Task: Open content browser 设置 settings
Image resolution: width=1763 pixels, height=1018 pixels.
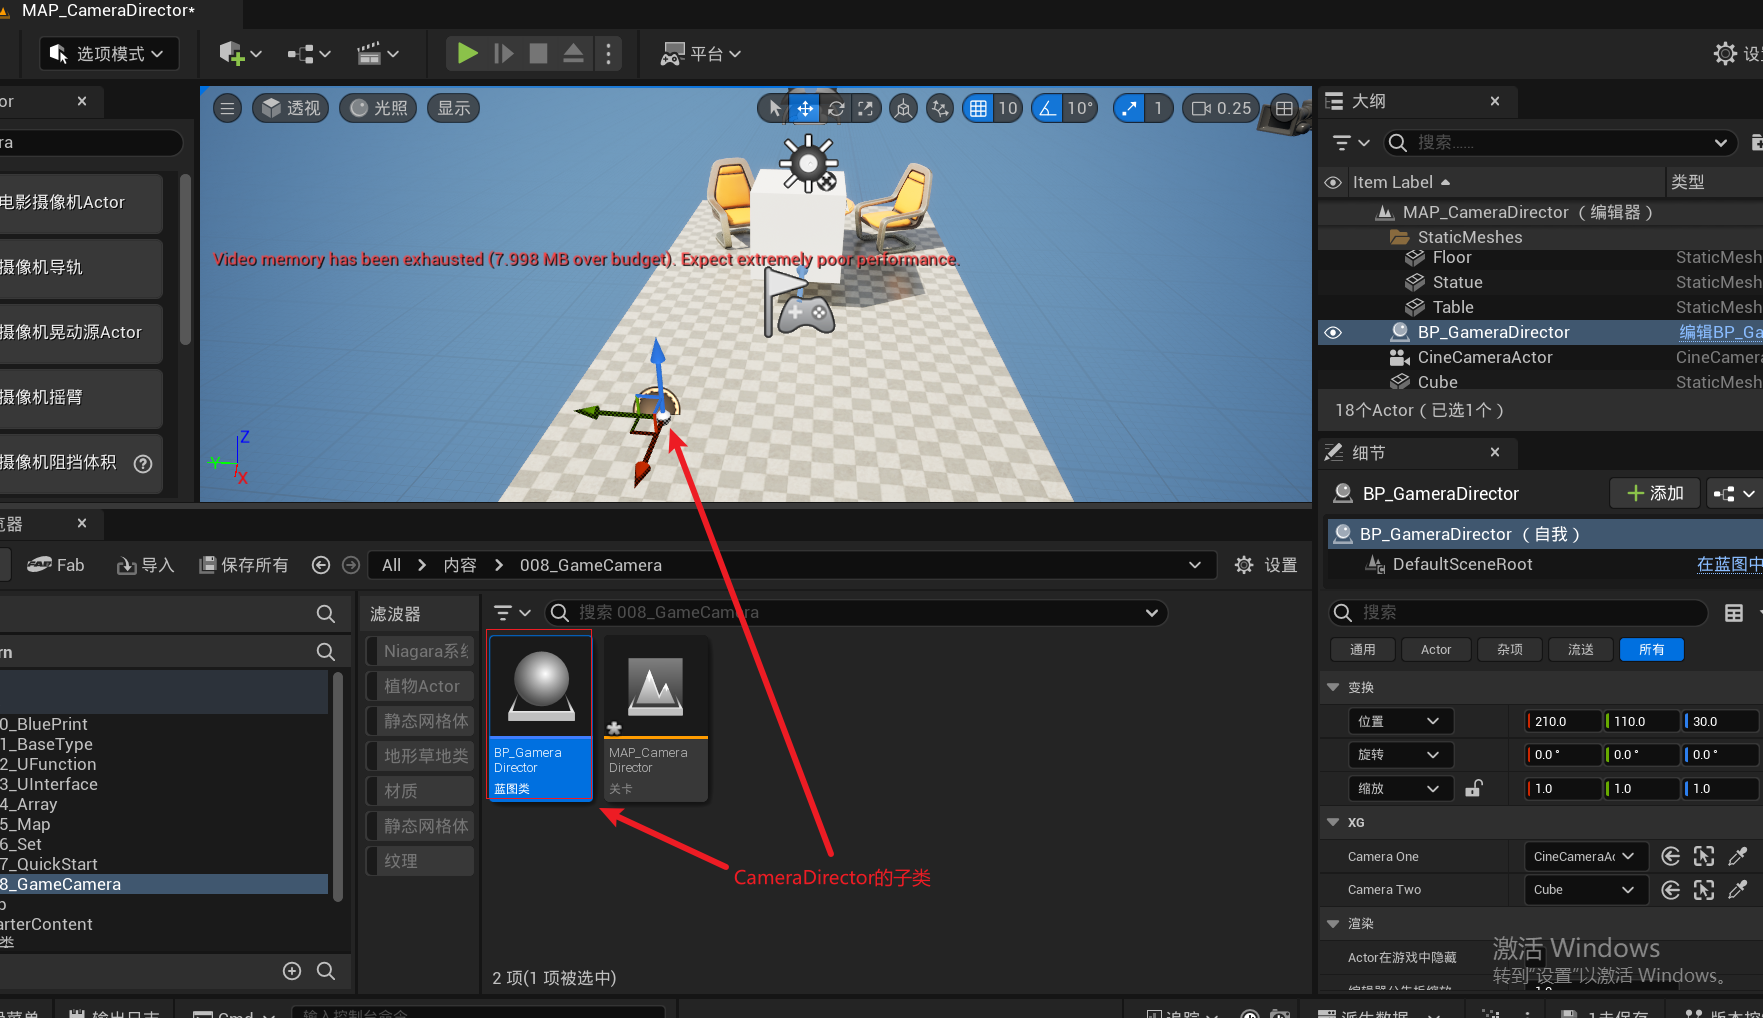Action: coord(1266,565)
